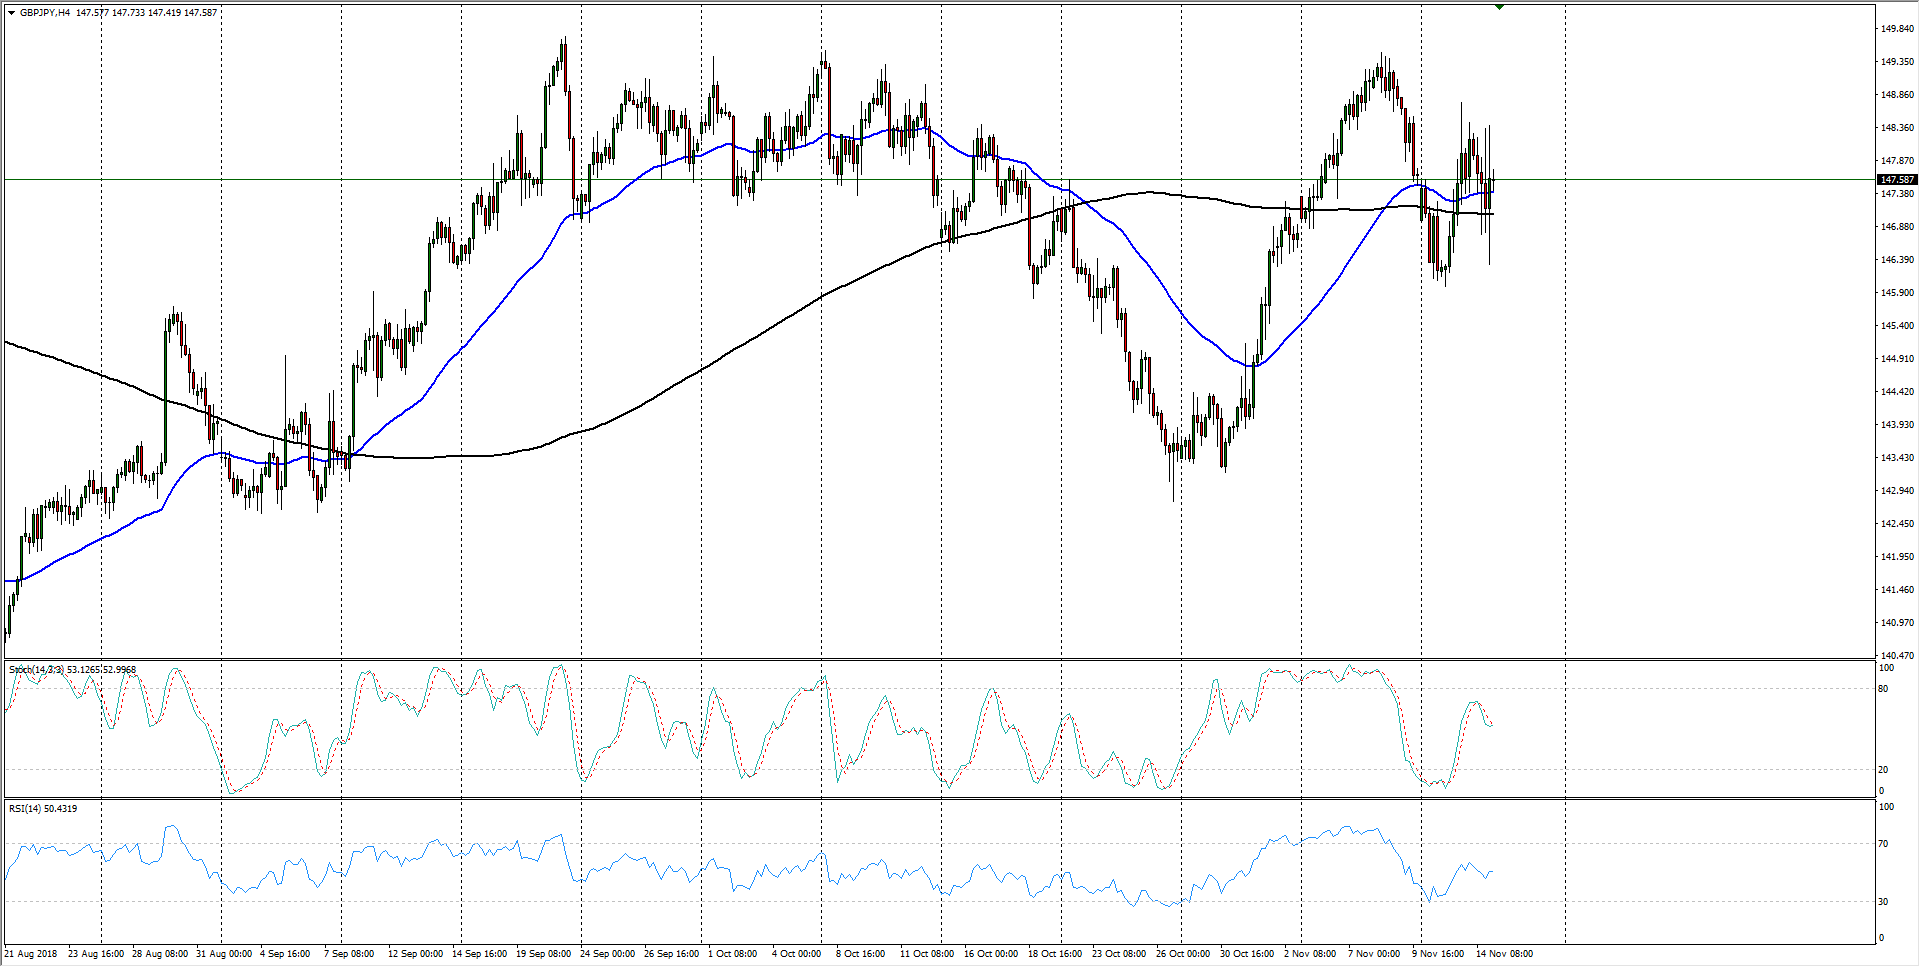Select the current price label 147.587
The image size is (1920, 967).
point(1896,180)
